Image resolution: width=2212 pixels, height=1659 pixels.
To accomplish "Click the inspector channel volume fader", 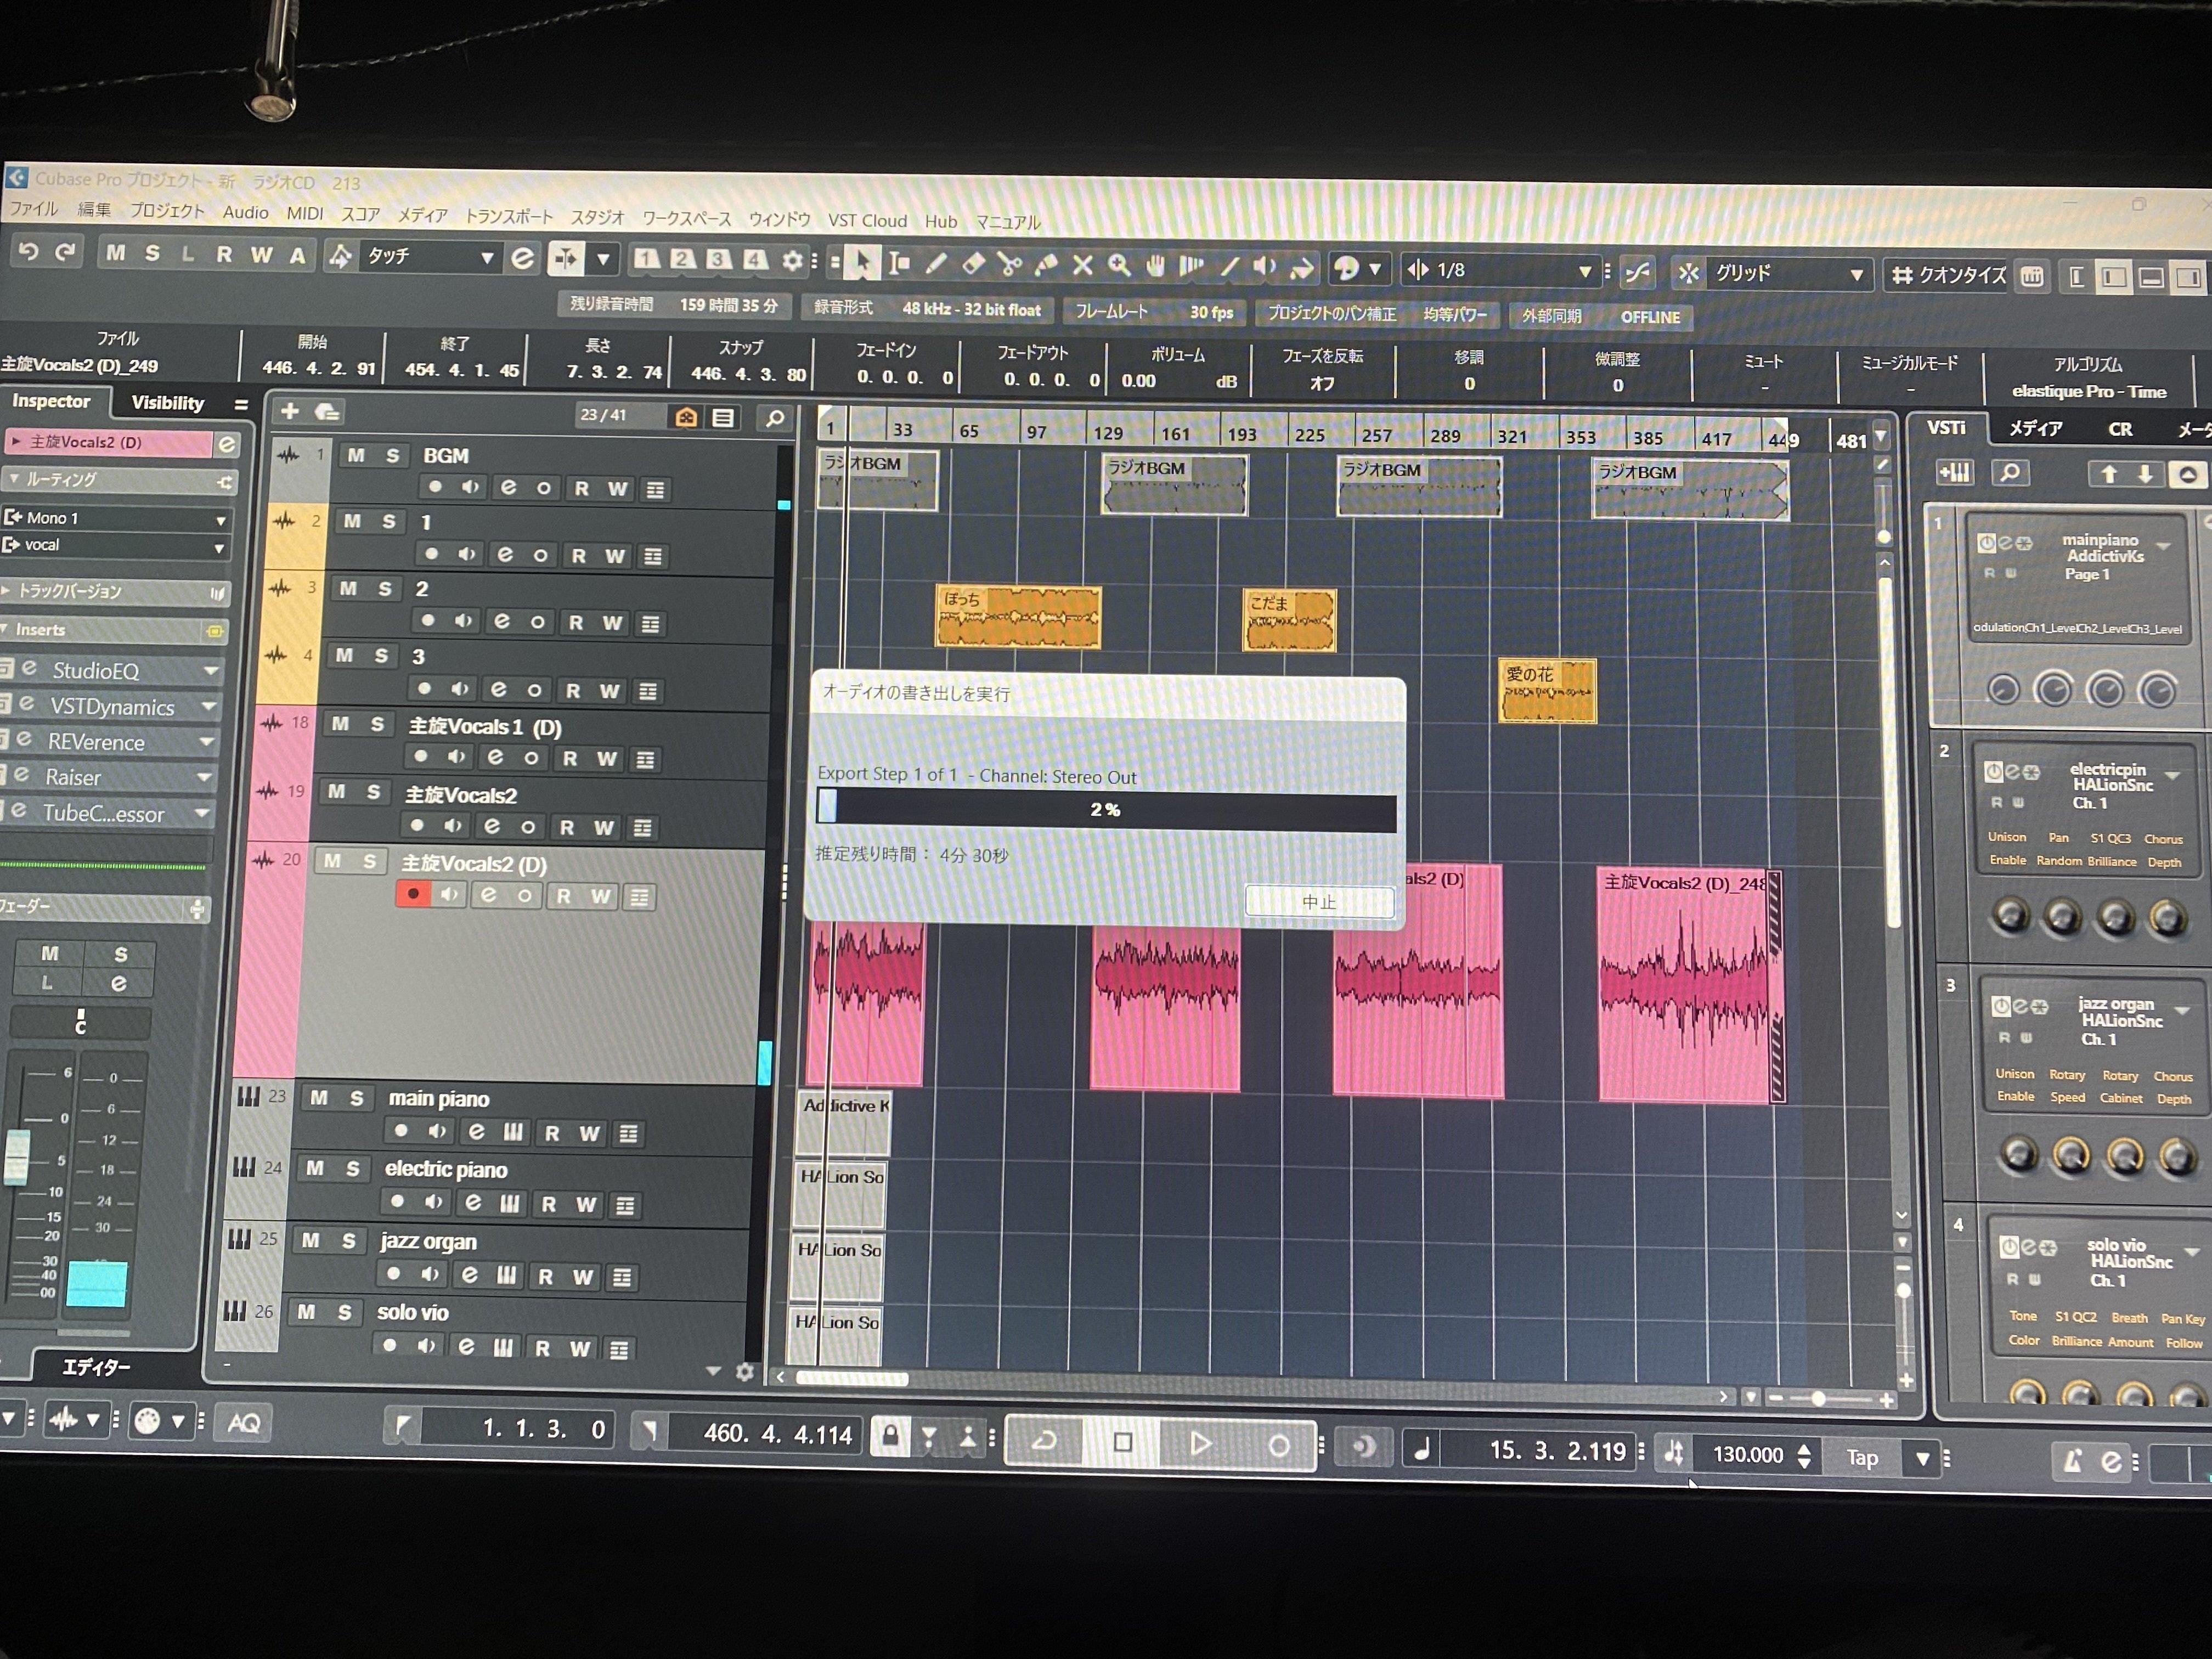I will tap(17, 1156).
